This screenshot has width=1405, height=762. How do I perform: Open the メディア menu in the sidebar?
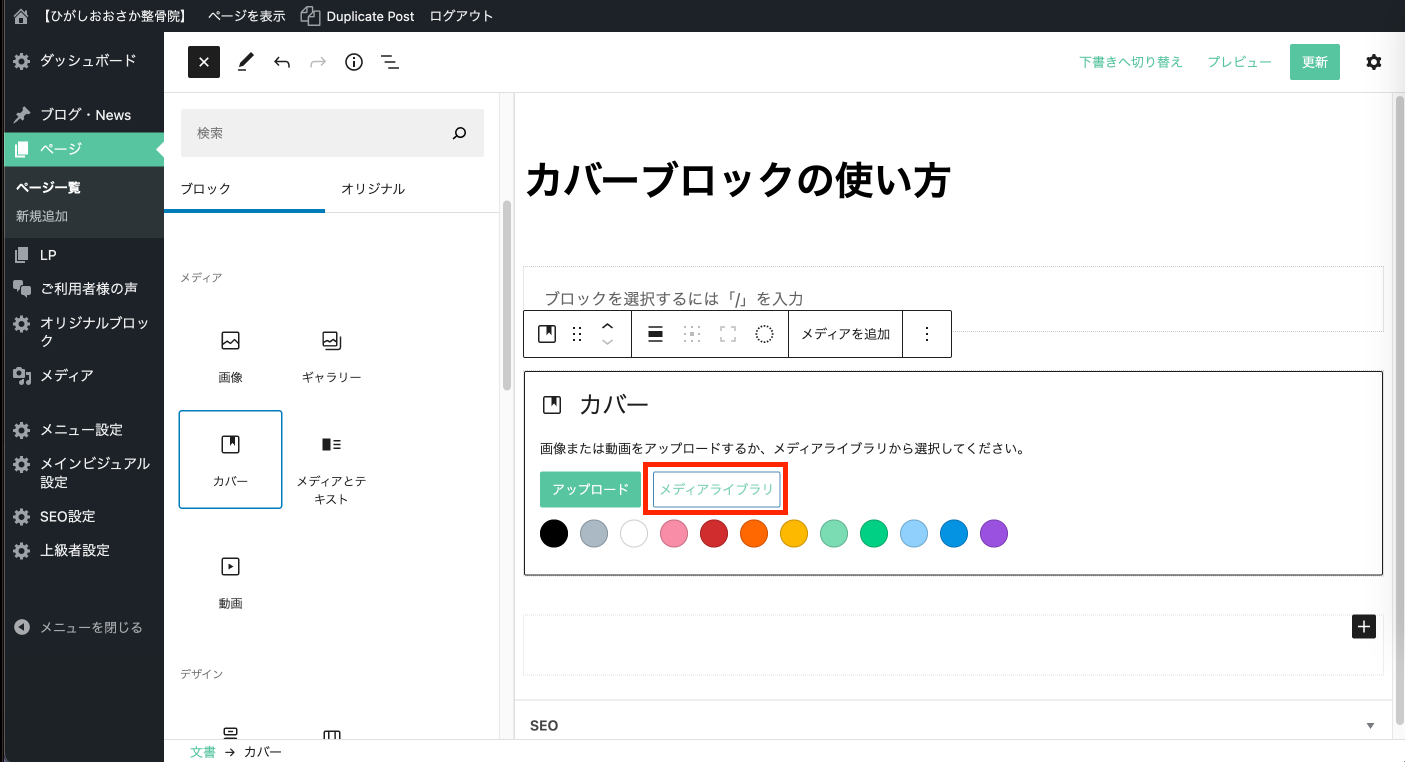(x=66, y=376)
